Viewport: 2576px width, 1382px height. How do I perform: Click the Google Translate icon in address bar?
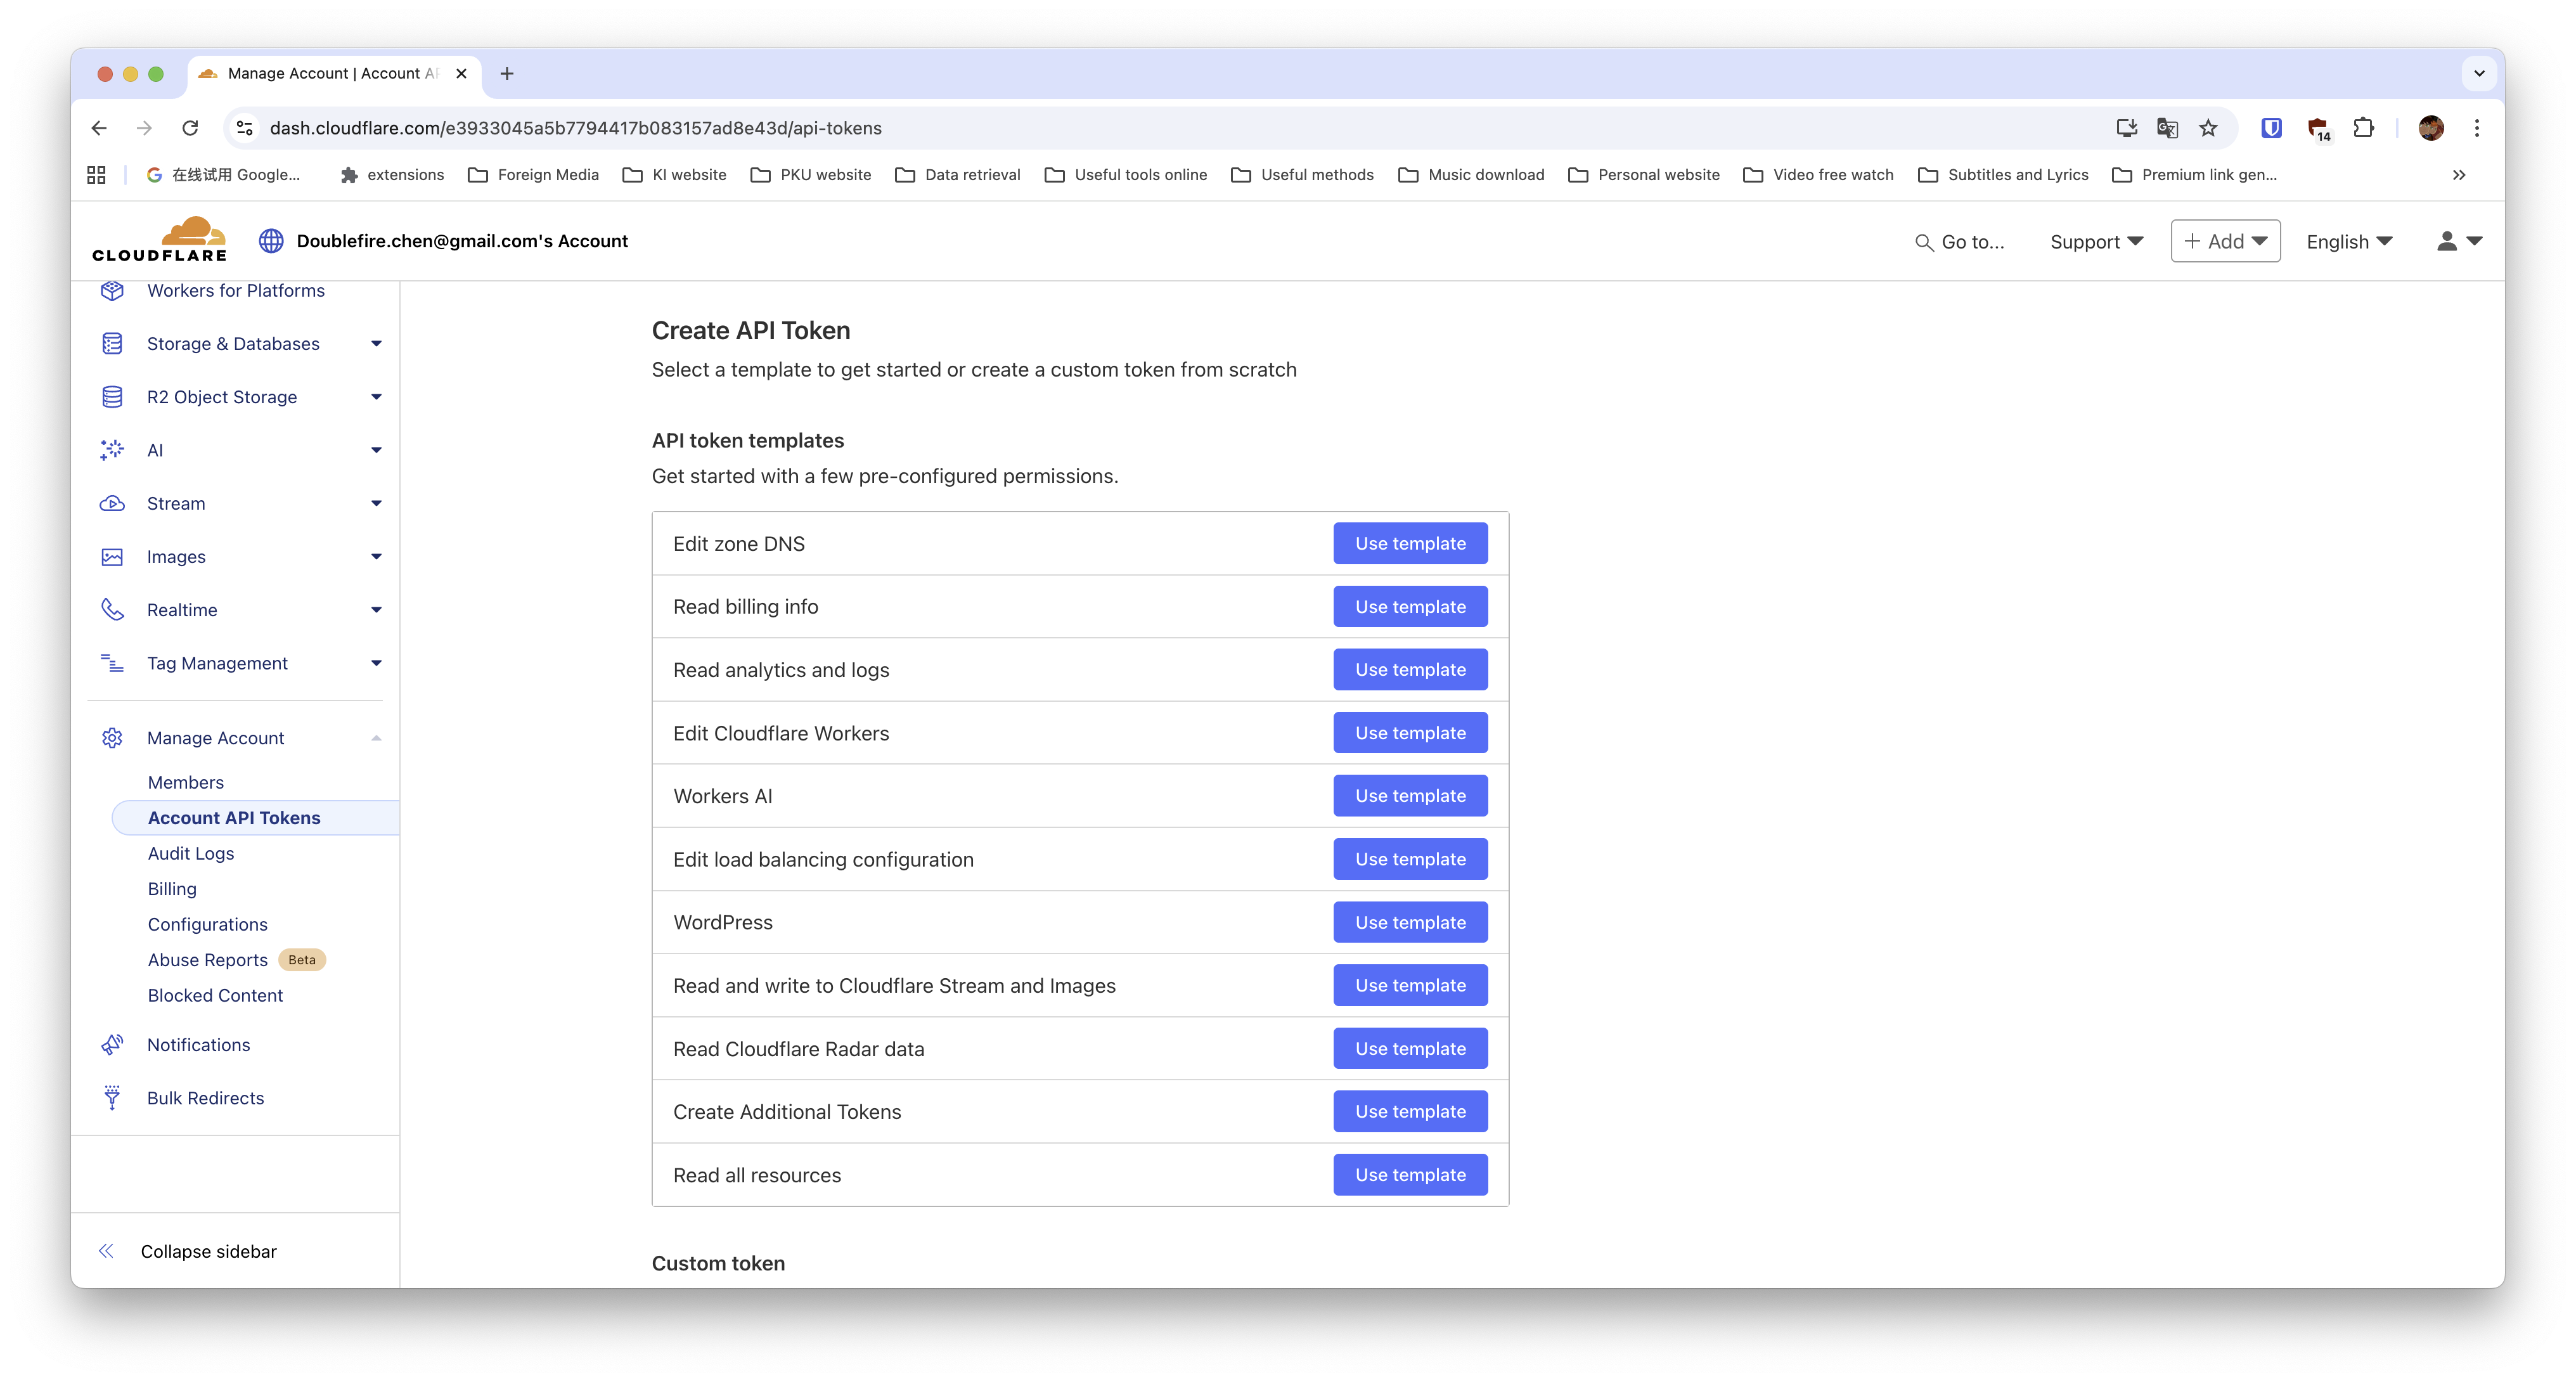2167,128
